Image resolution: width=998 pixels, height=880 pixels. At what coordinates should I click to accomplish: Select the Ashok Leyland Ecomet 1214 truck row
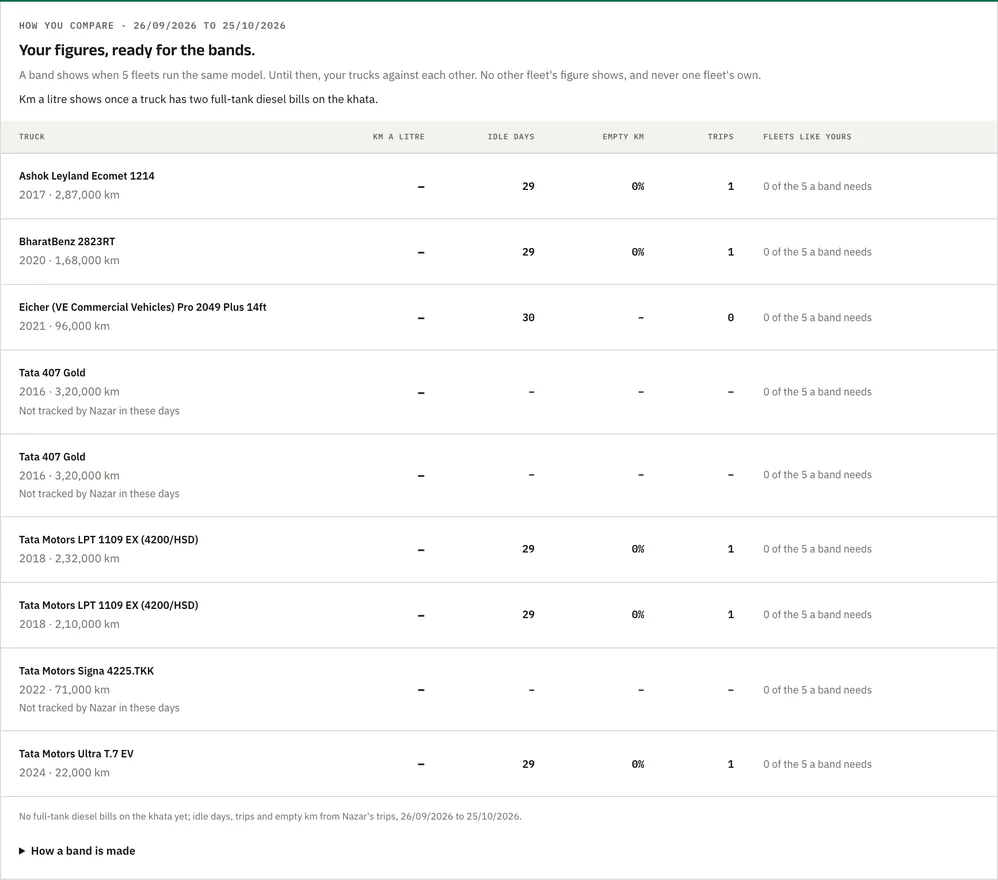pyautogui.click(x=499, y=186)
